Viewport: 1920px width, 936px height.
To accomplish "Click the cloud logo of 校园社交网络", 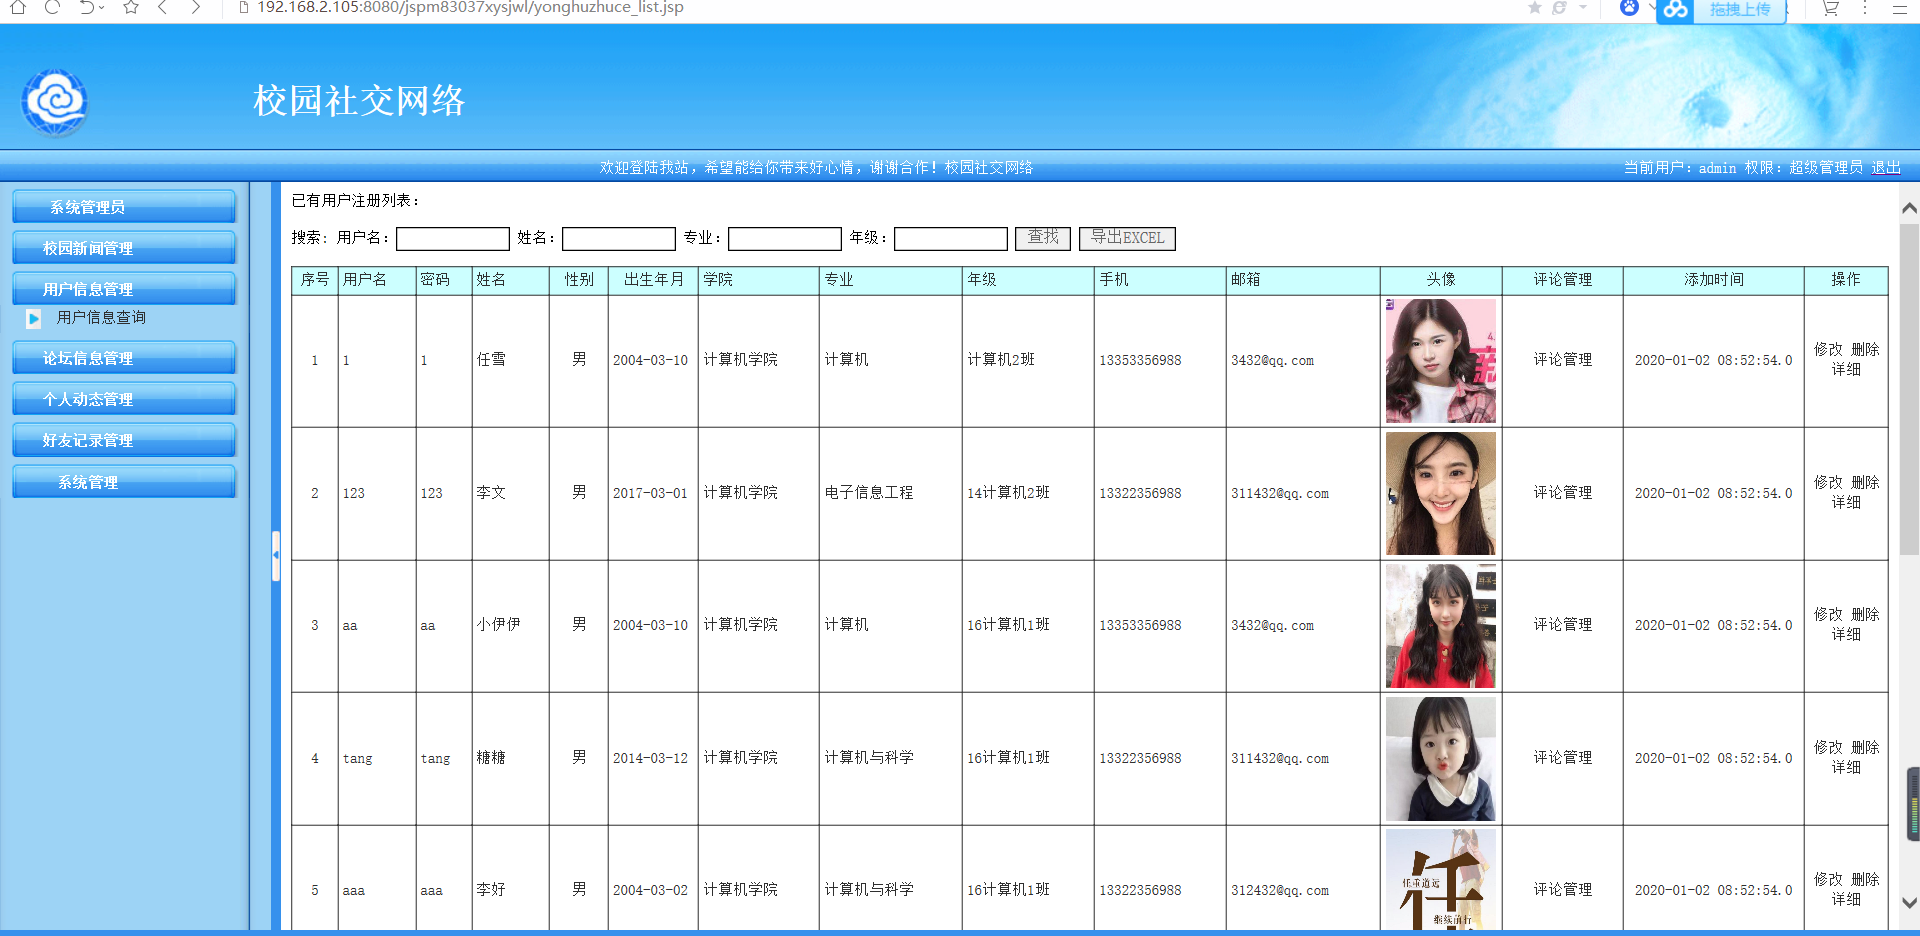I will (55, 101).
